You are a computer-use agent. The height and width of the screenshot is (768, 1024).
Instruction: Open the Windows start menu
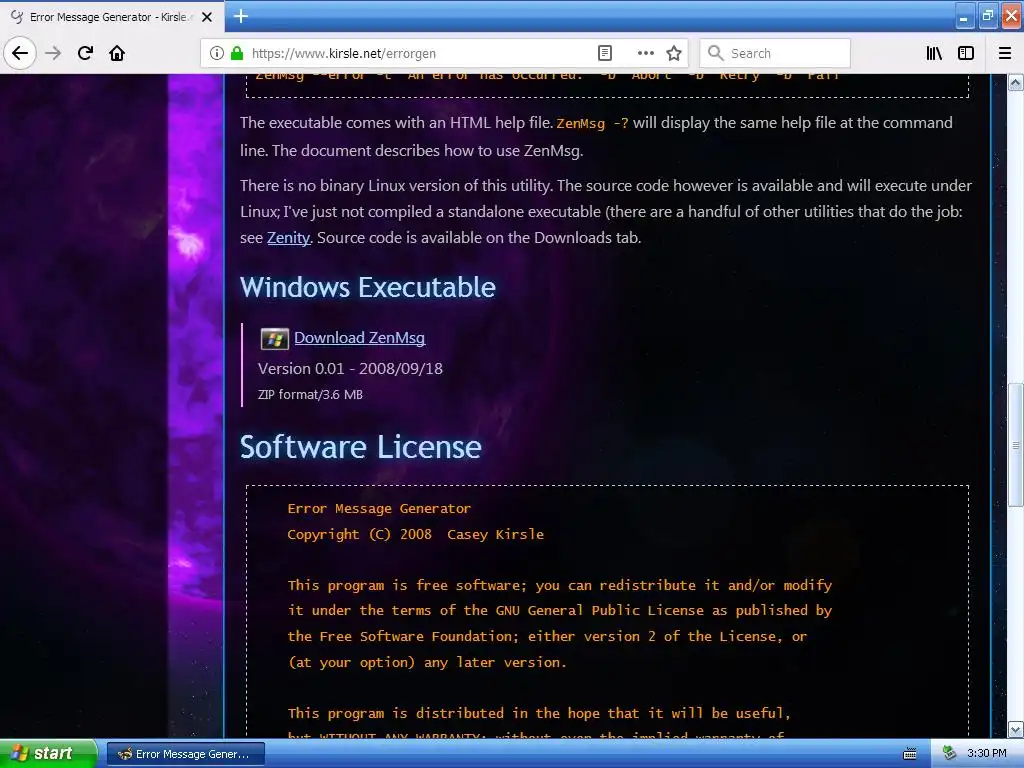[48, 754]
